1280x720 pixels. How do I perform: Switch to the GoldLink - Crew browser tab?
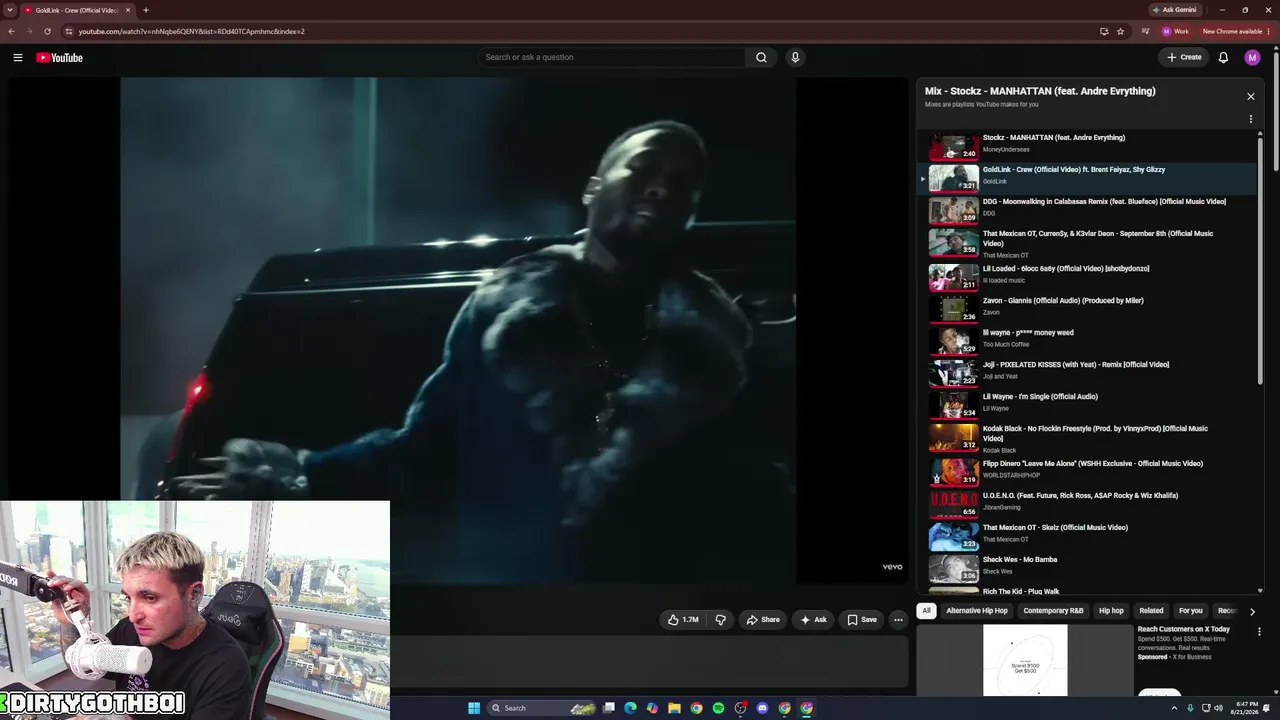pos(78,10)
